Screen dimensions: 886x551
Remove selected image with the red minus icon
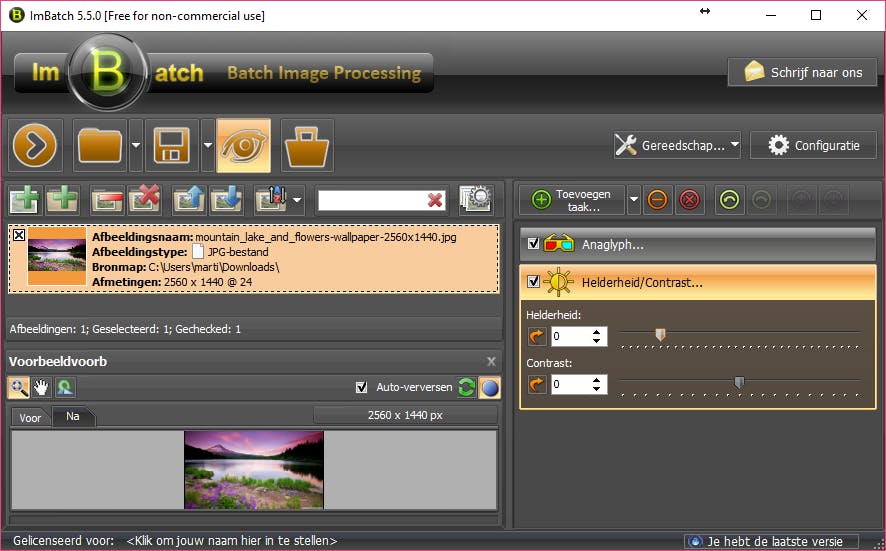tap(107, 199)
